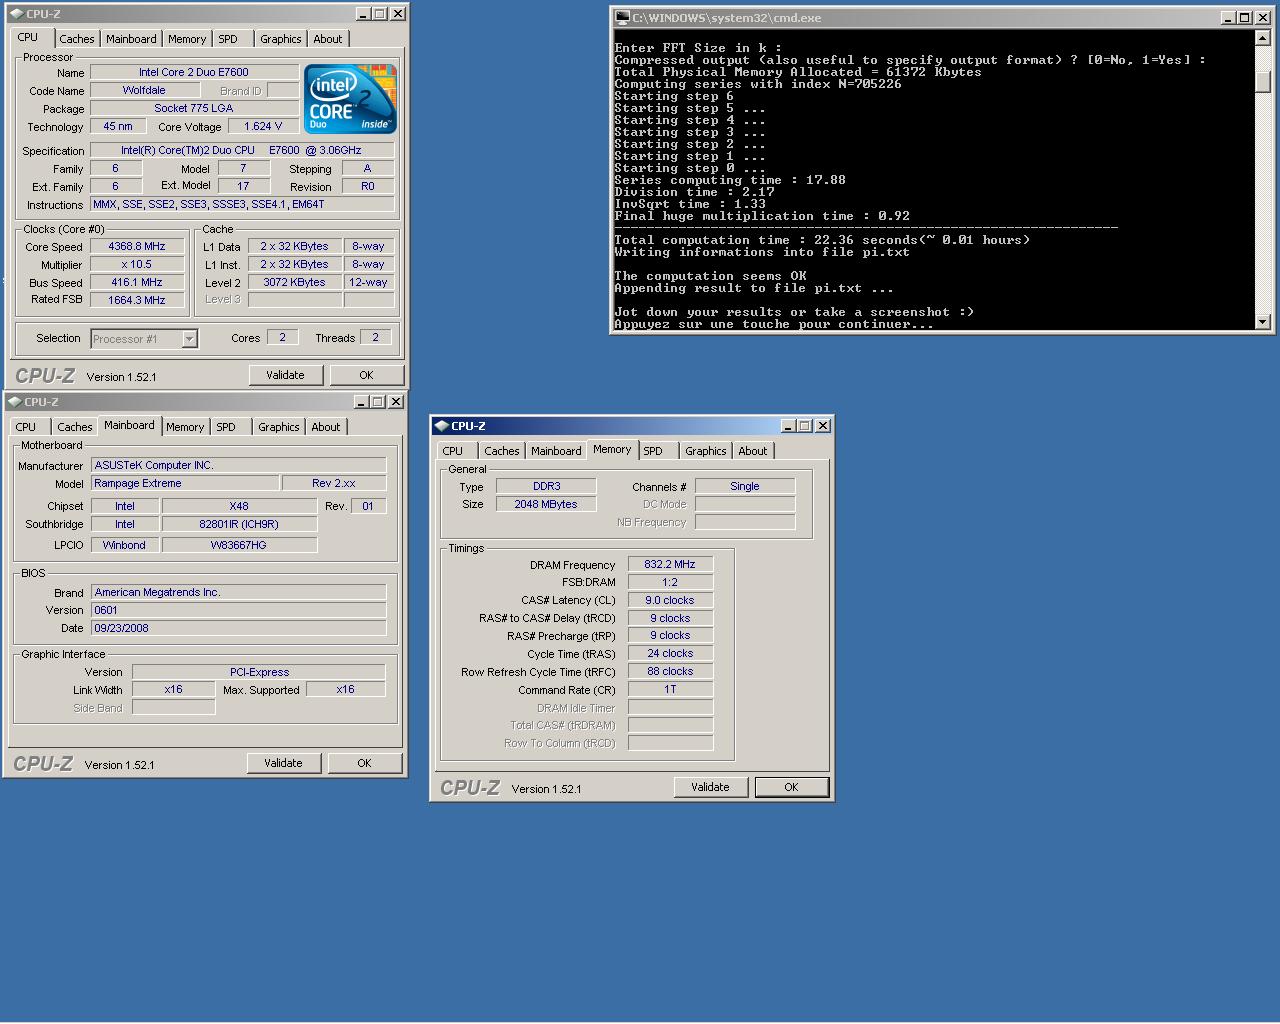Viewport: 1280px width, 1024px height.
Task: Click OK in the Mainboard window
Action: point(364,763)
